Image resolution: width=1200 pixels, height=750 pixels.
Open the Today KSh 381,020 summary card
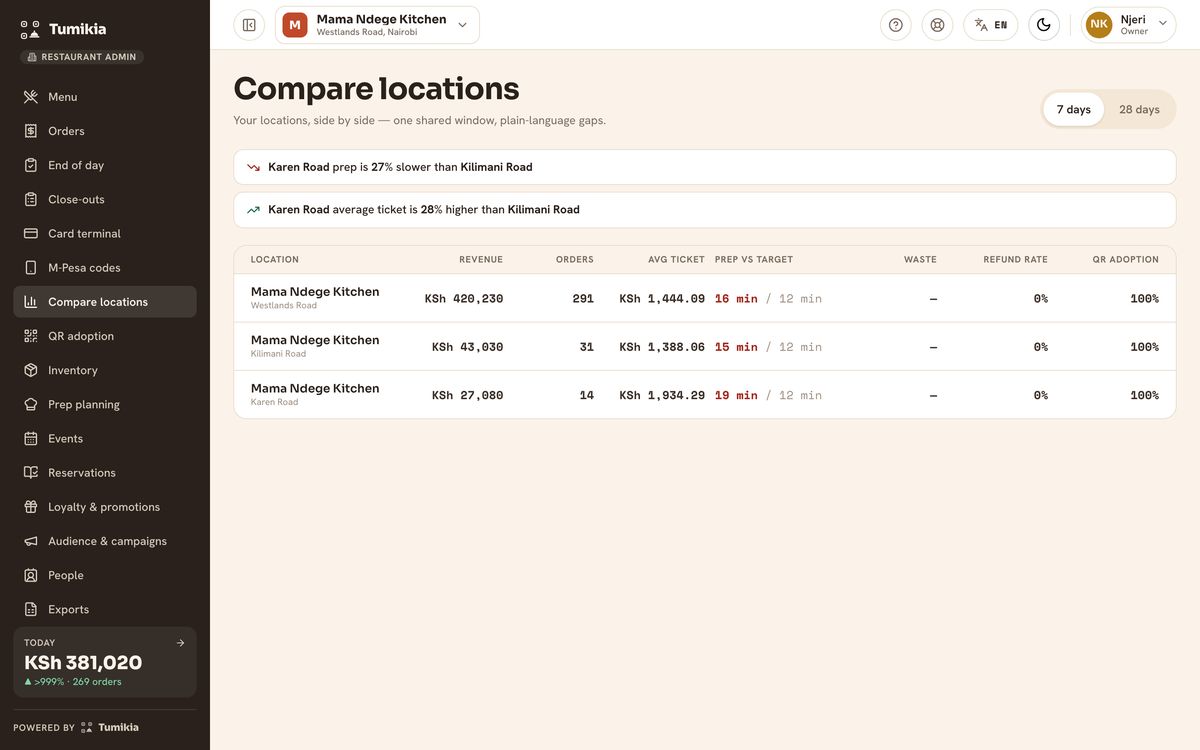(x=105, y=662)
